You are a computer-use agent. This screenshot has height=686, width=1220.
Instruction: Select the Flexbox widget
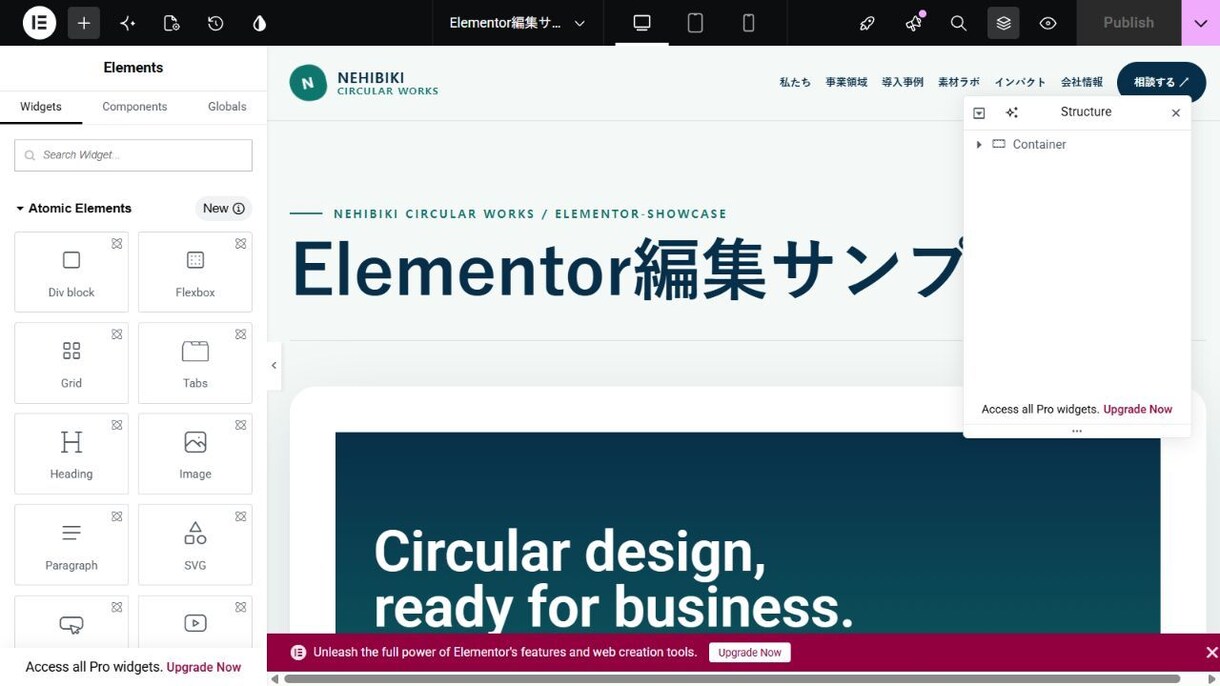click(195, 272)
